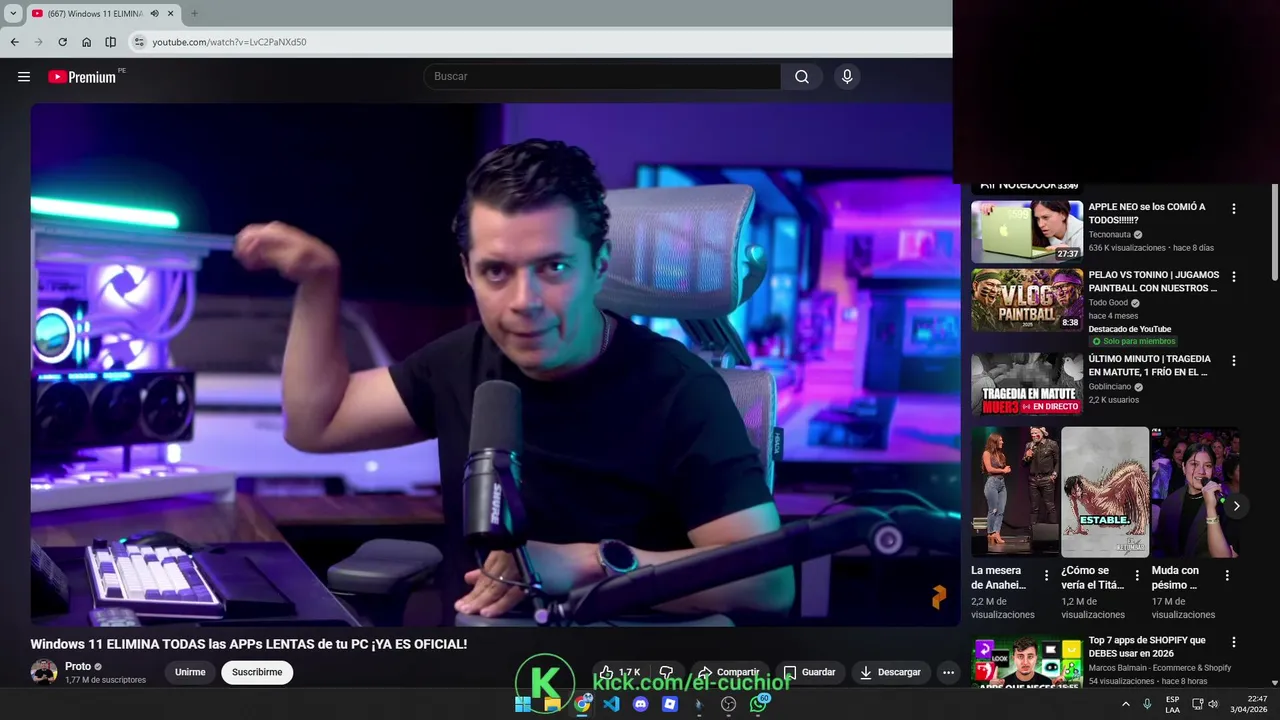Screen dimensions: 1280x720
Task: Focus the Buscar search field
Action: (602, 77)
